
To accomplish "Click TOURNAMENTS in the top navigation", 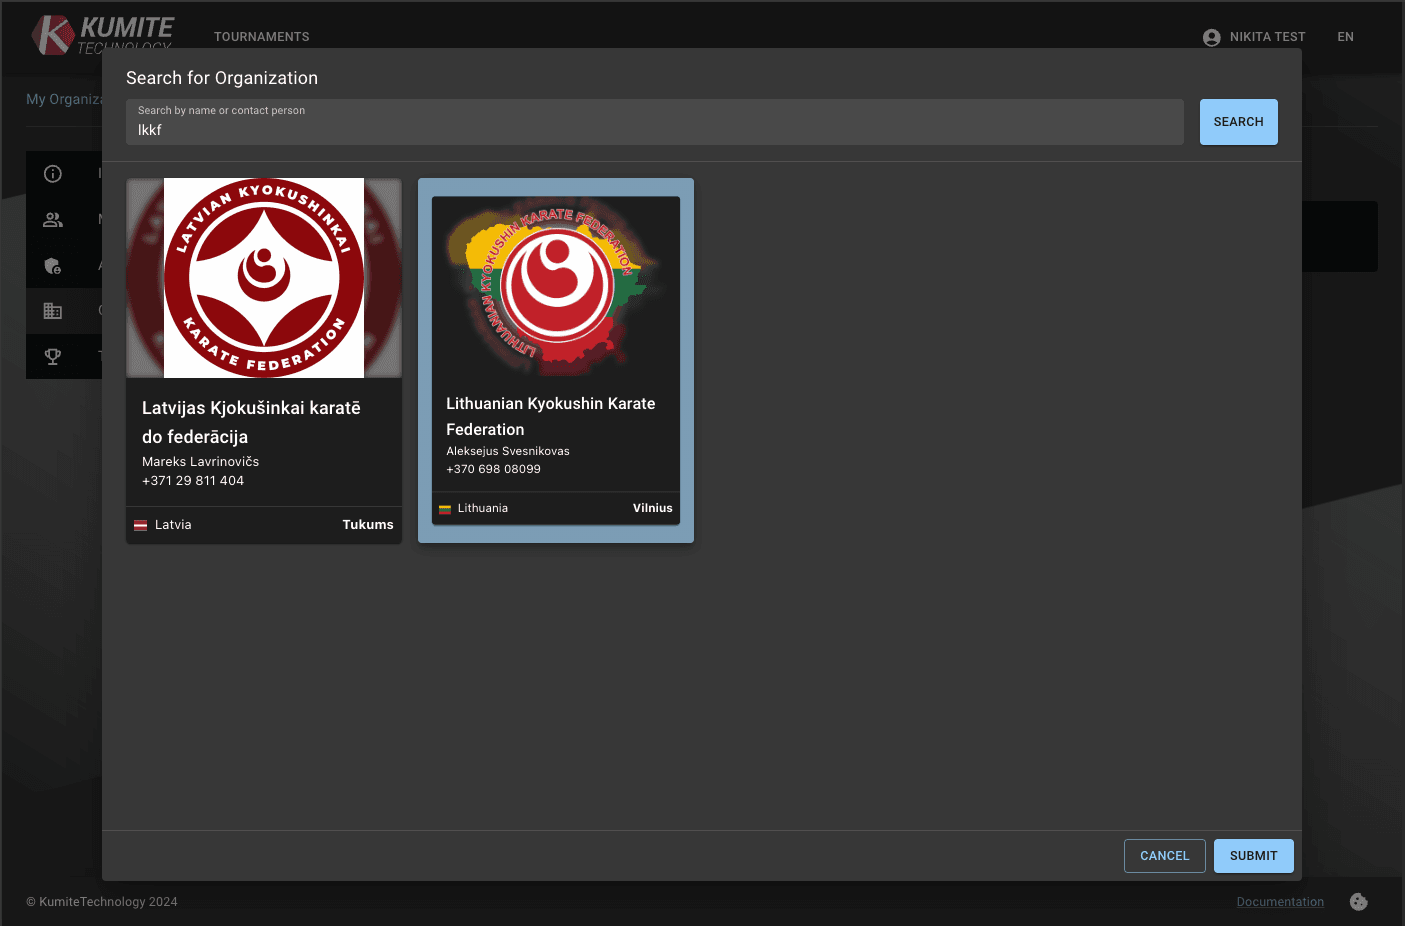I will [x=261, y=36].
